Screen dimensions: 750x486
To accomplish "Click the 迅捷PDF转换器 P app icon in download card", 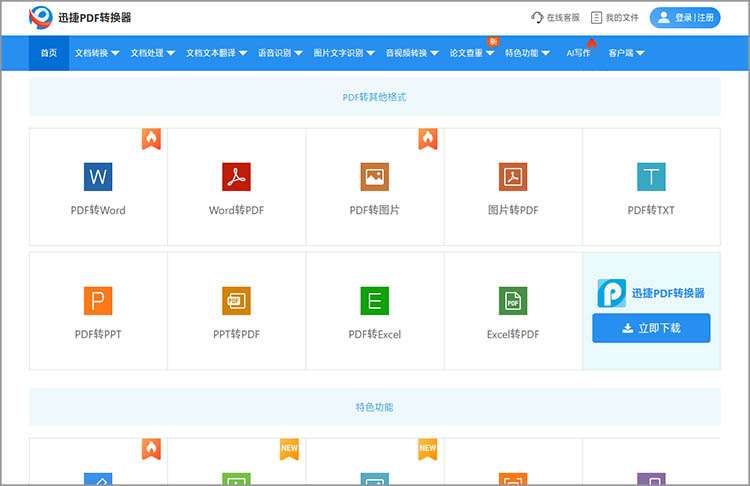I will (x=611, y=293).
